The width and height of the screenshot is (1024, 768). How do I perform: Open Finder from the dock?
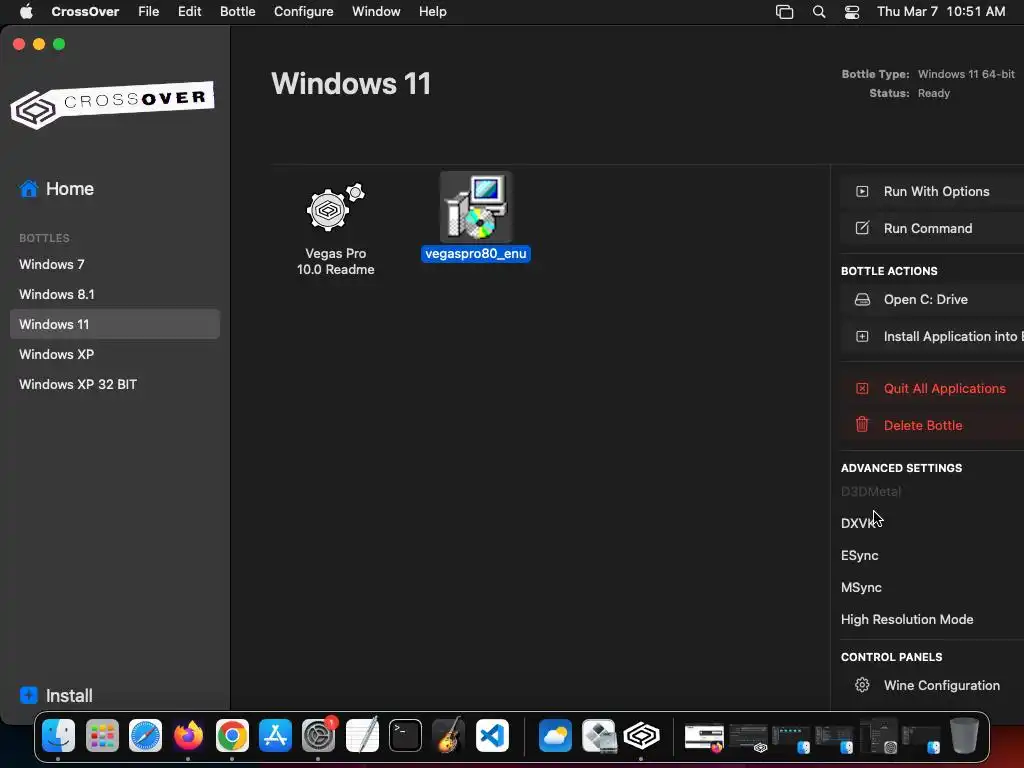58,736
